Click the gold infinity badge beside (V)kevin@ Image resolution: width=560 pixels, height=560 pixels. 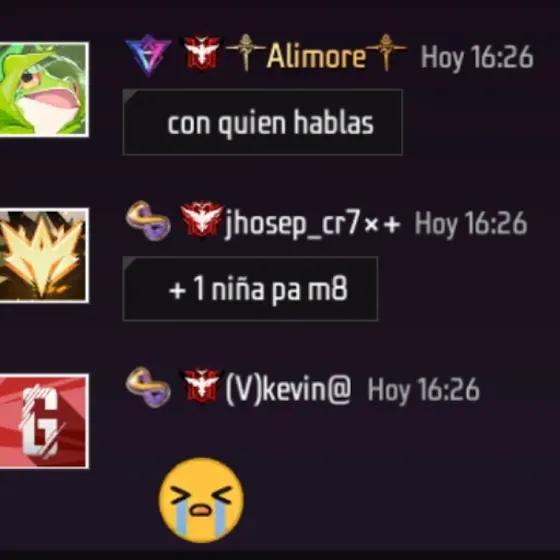(x=148, y=387)
